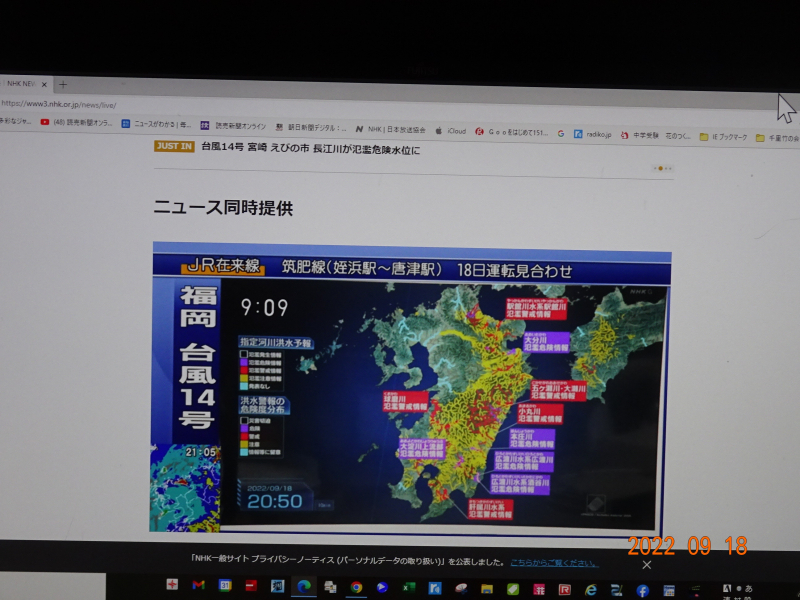Open the white taskbar icon with red cross
The height and width of the screenshot is (600, 800).
pyautogui.click(x=172, y=584)
